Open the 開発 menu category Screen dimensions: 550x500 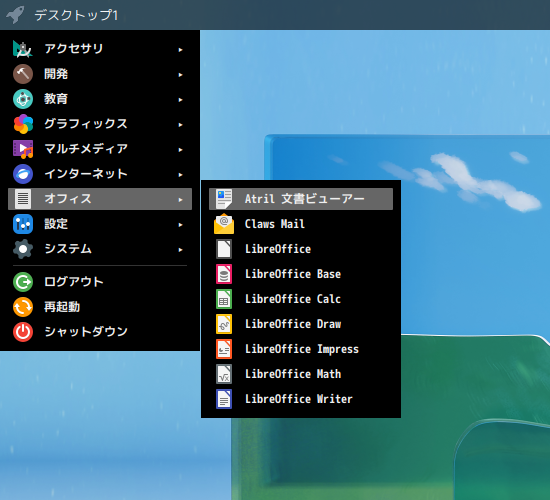pos(100,74)
